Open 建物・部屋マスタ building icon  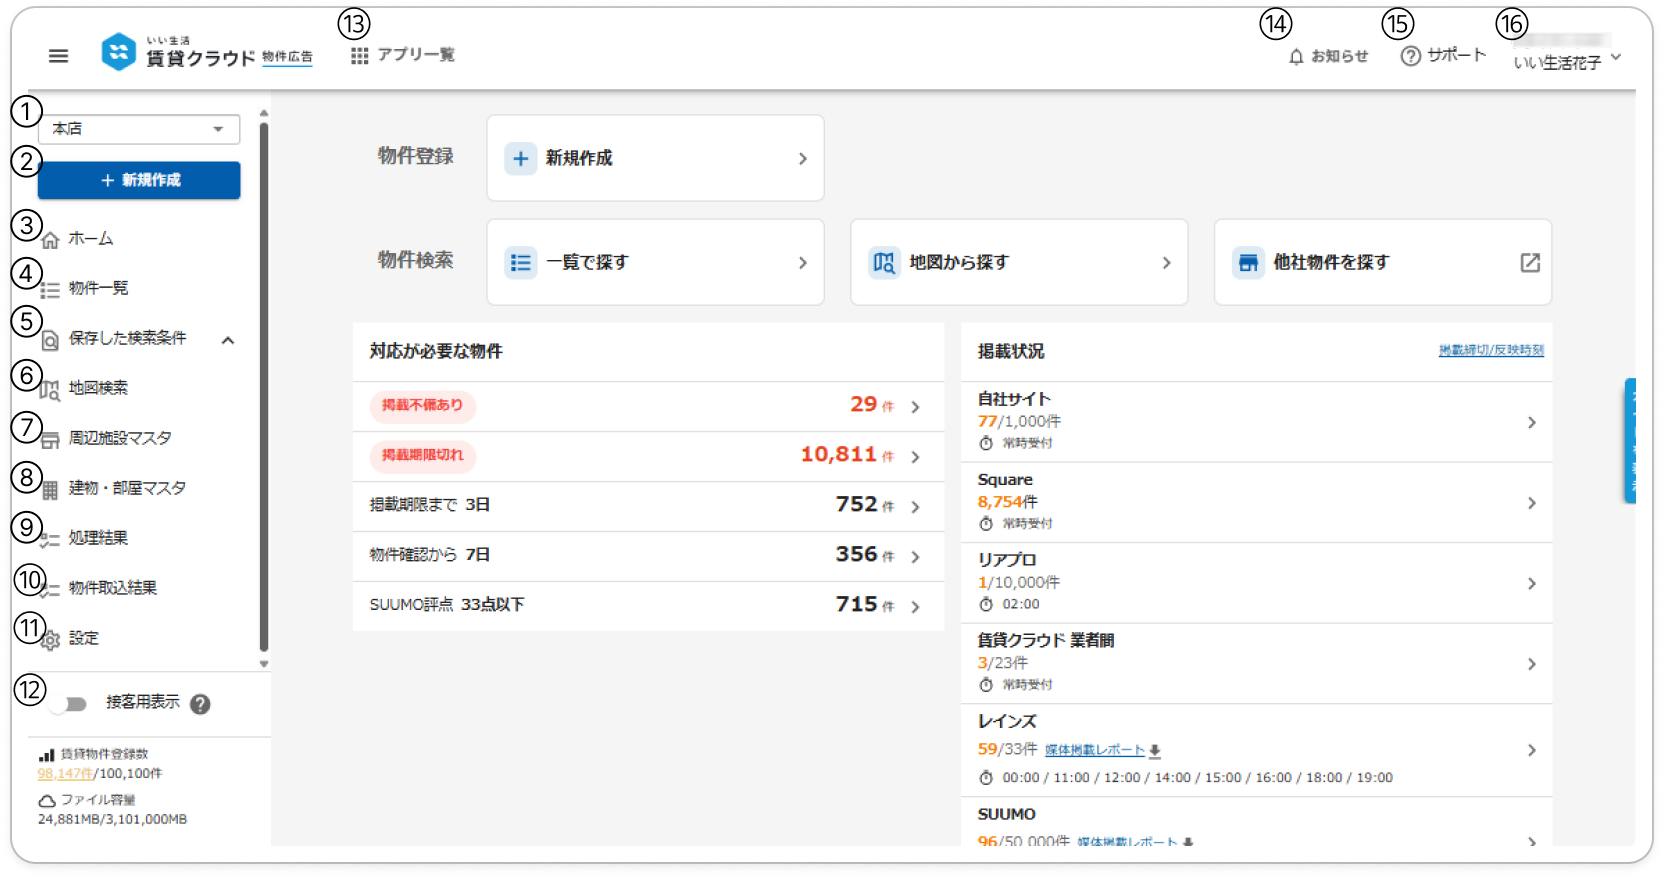coord(50,490)
